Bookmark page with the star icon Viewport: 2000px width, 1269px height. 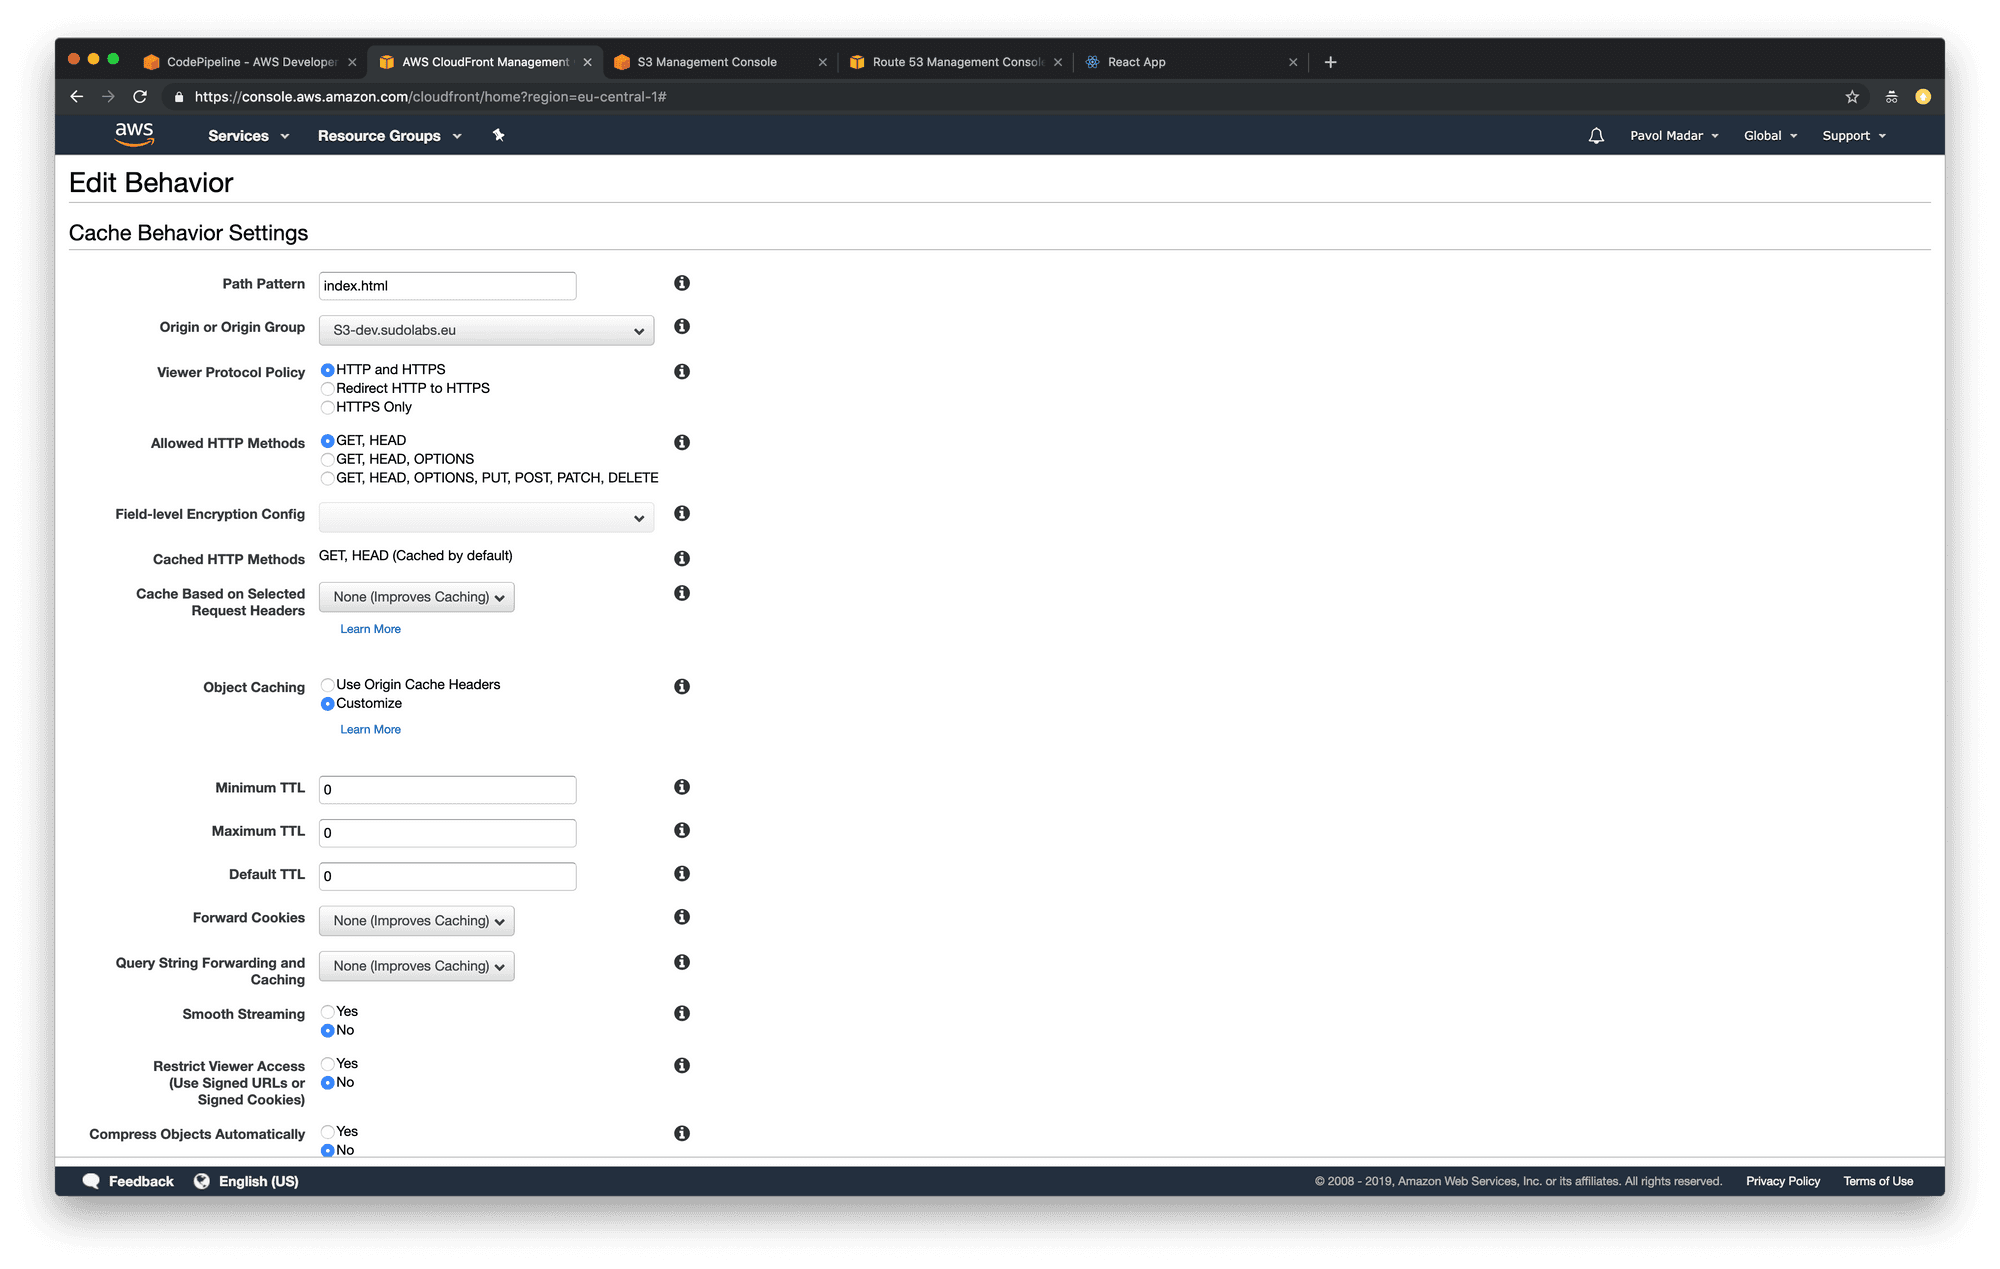(x=1852, y=97)
